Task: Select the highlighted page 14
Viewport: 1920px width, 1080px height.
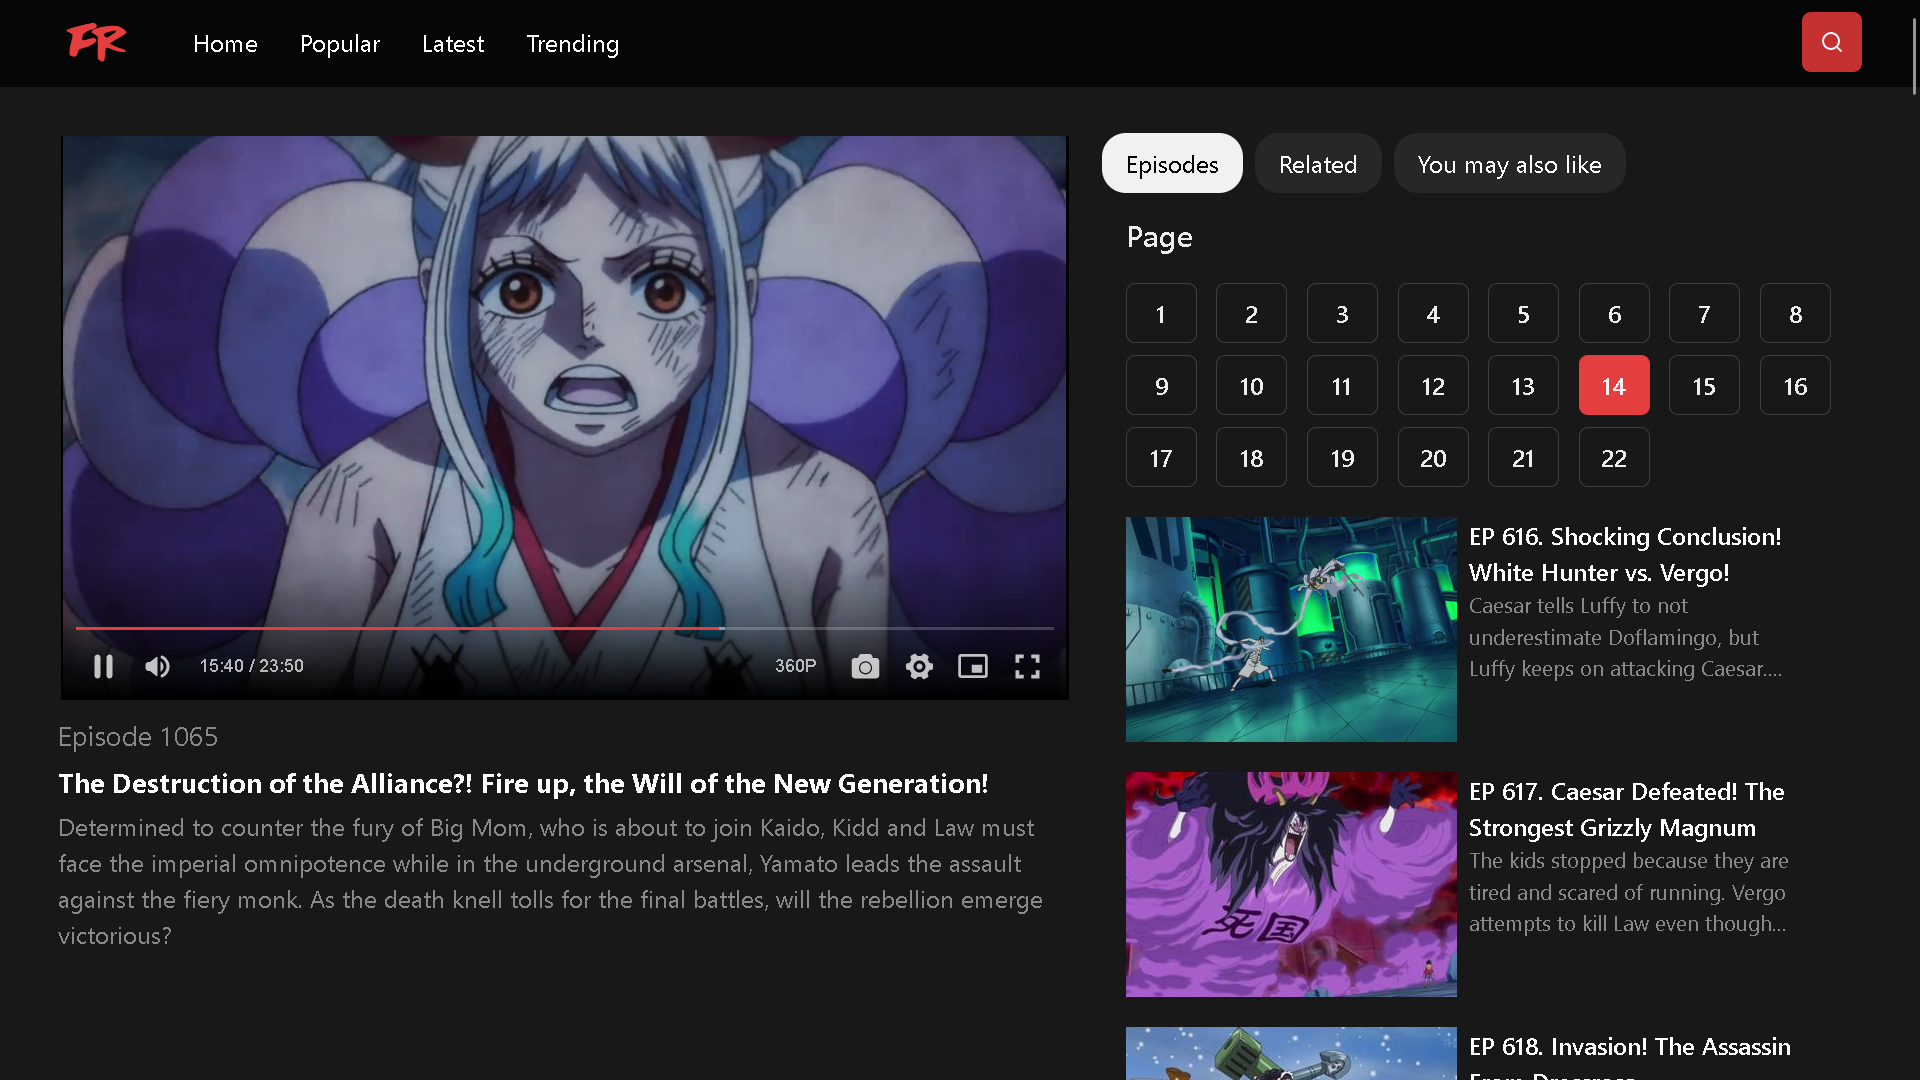Action: (1614, 386)
